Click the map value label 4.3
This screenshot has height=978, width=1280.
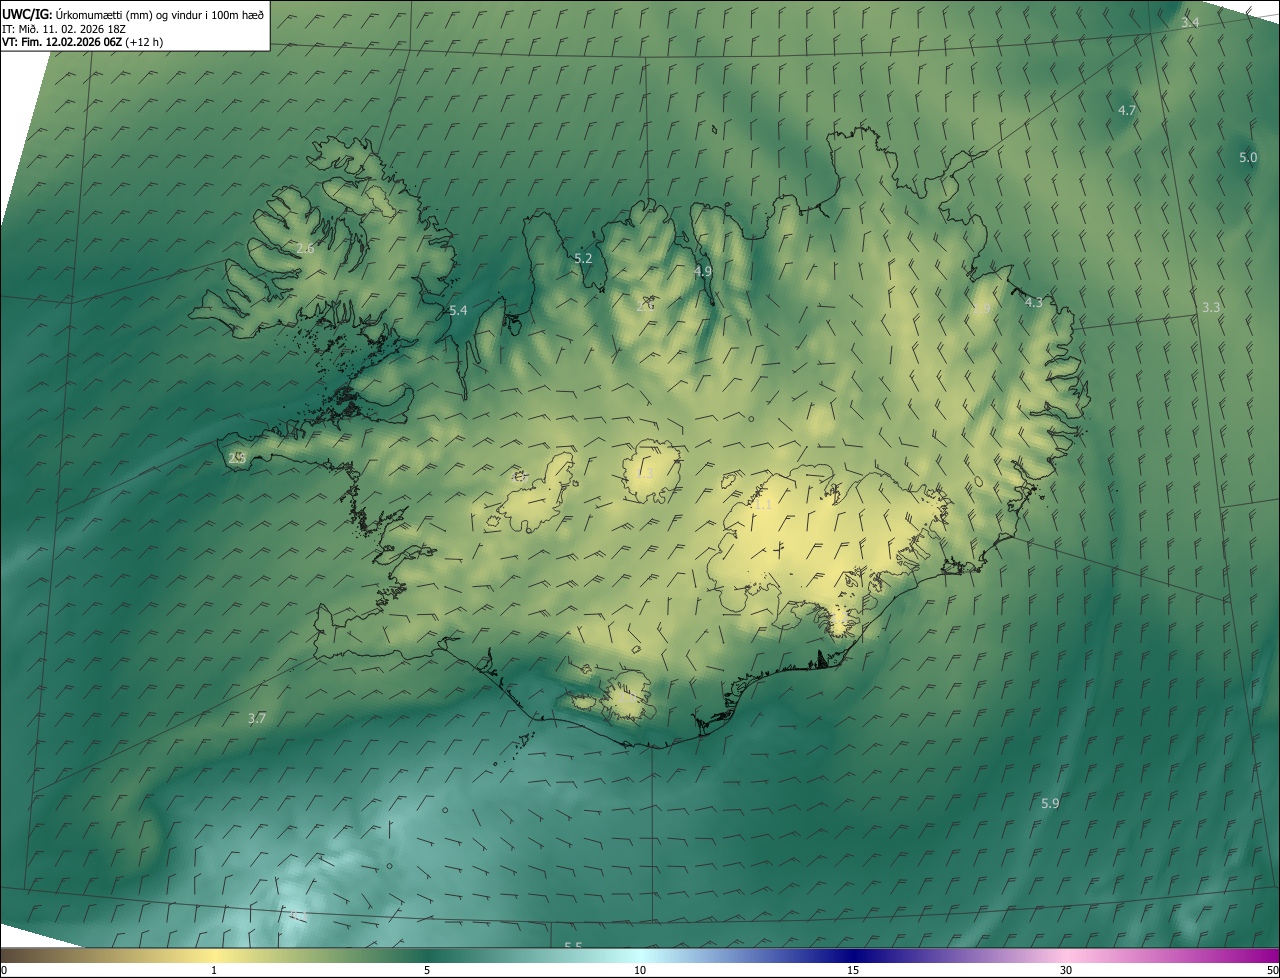1034,302
